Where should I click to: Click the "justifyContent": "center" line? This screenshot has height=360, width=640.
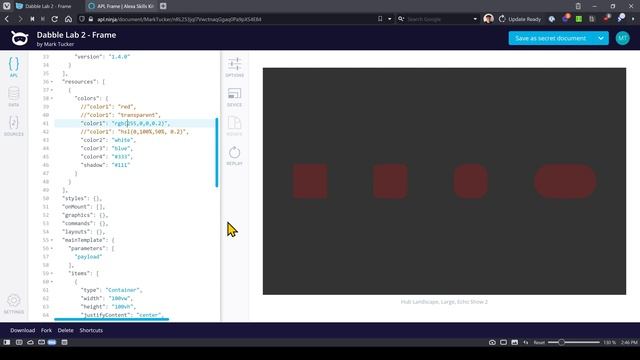tap(122, 315)
